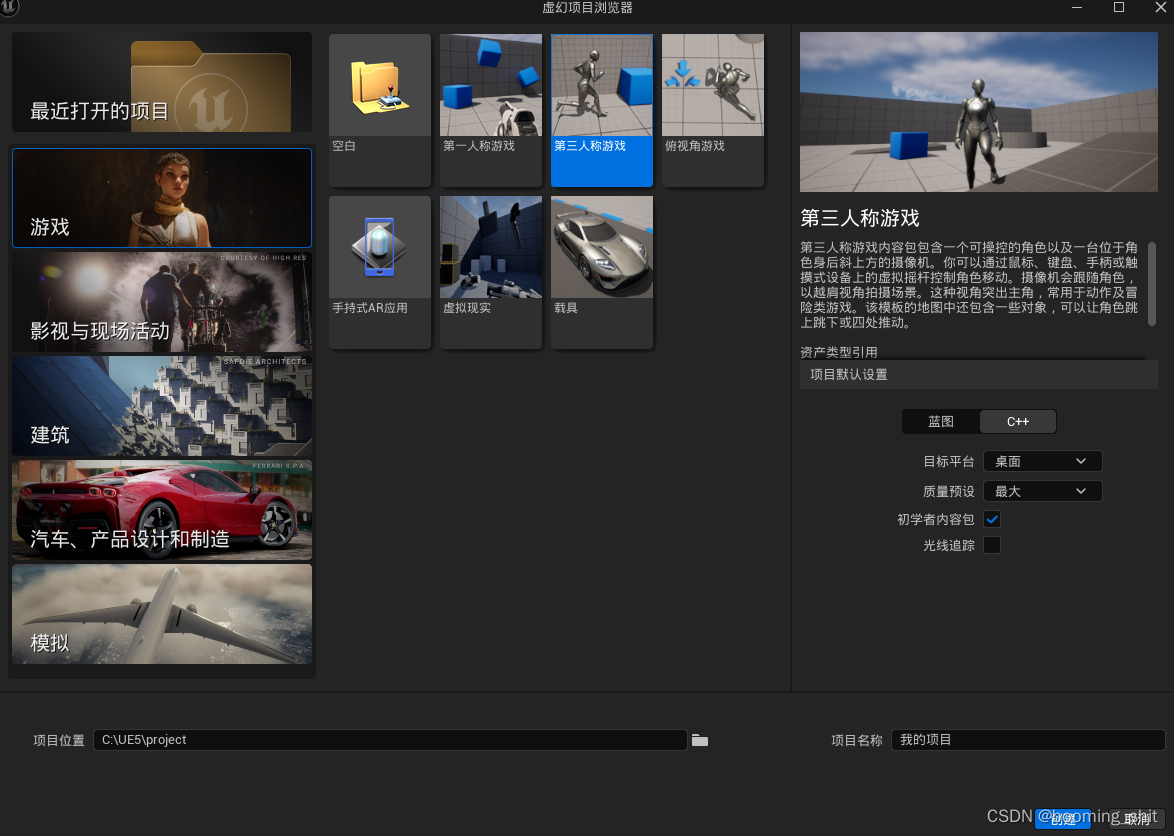Open the 目标平台 target platform dropdown
Viewport: 1174px width, 836px height.
point(1042,462)
